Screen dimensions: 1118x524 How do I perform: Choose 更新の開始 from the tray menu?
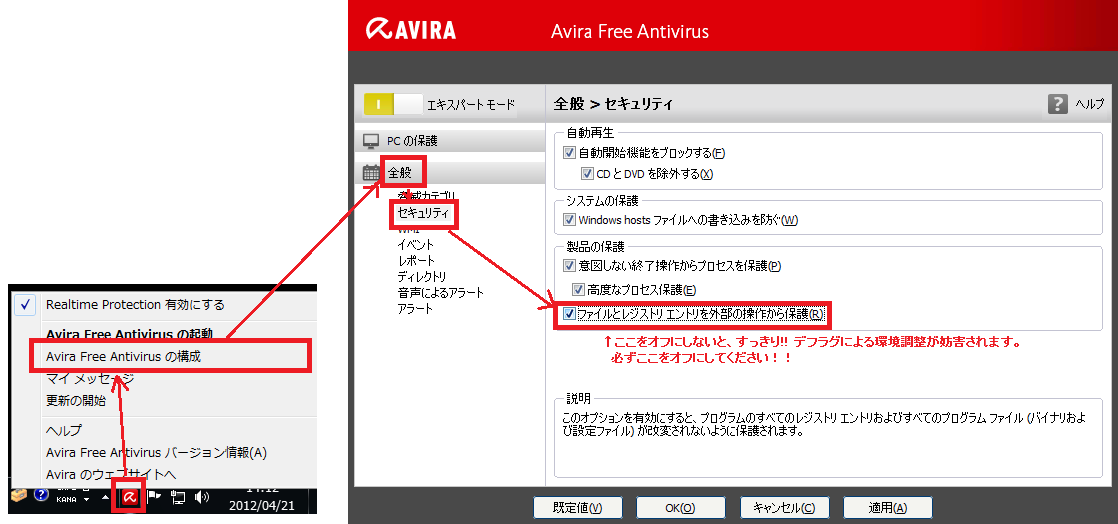pos(76,401)
